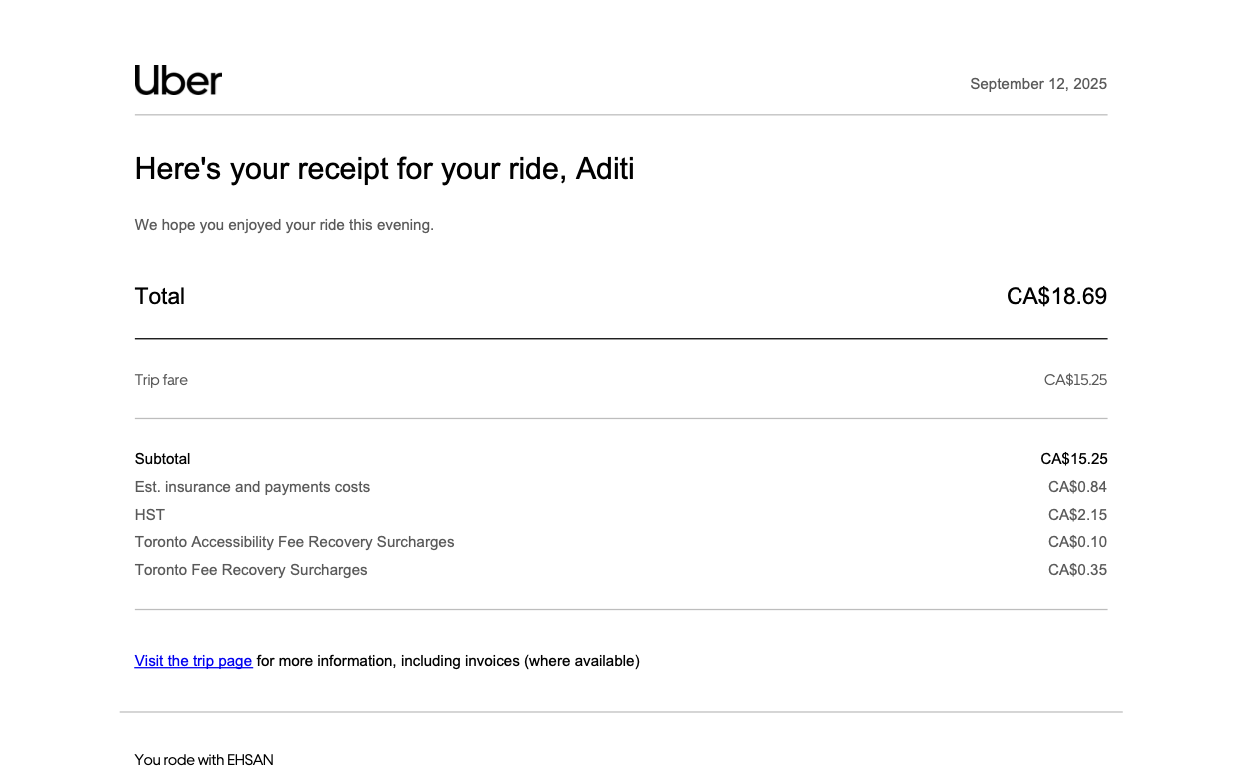Click the receipt heading addressed to Aditi
This screenshot has height=780, width=1238.
tap(384, 169)
